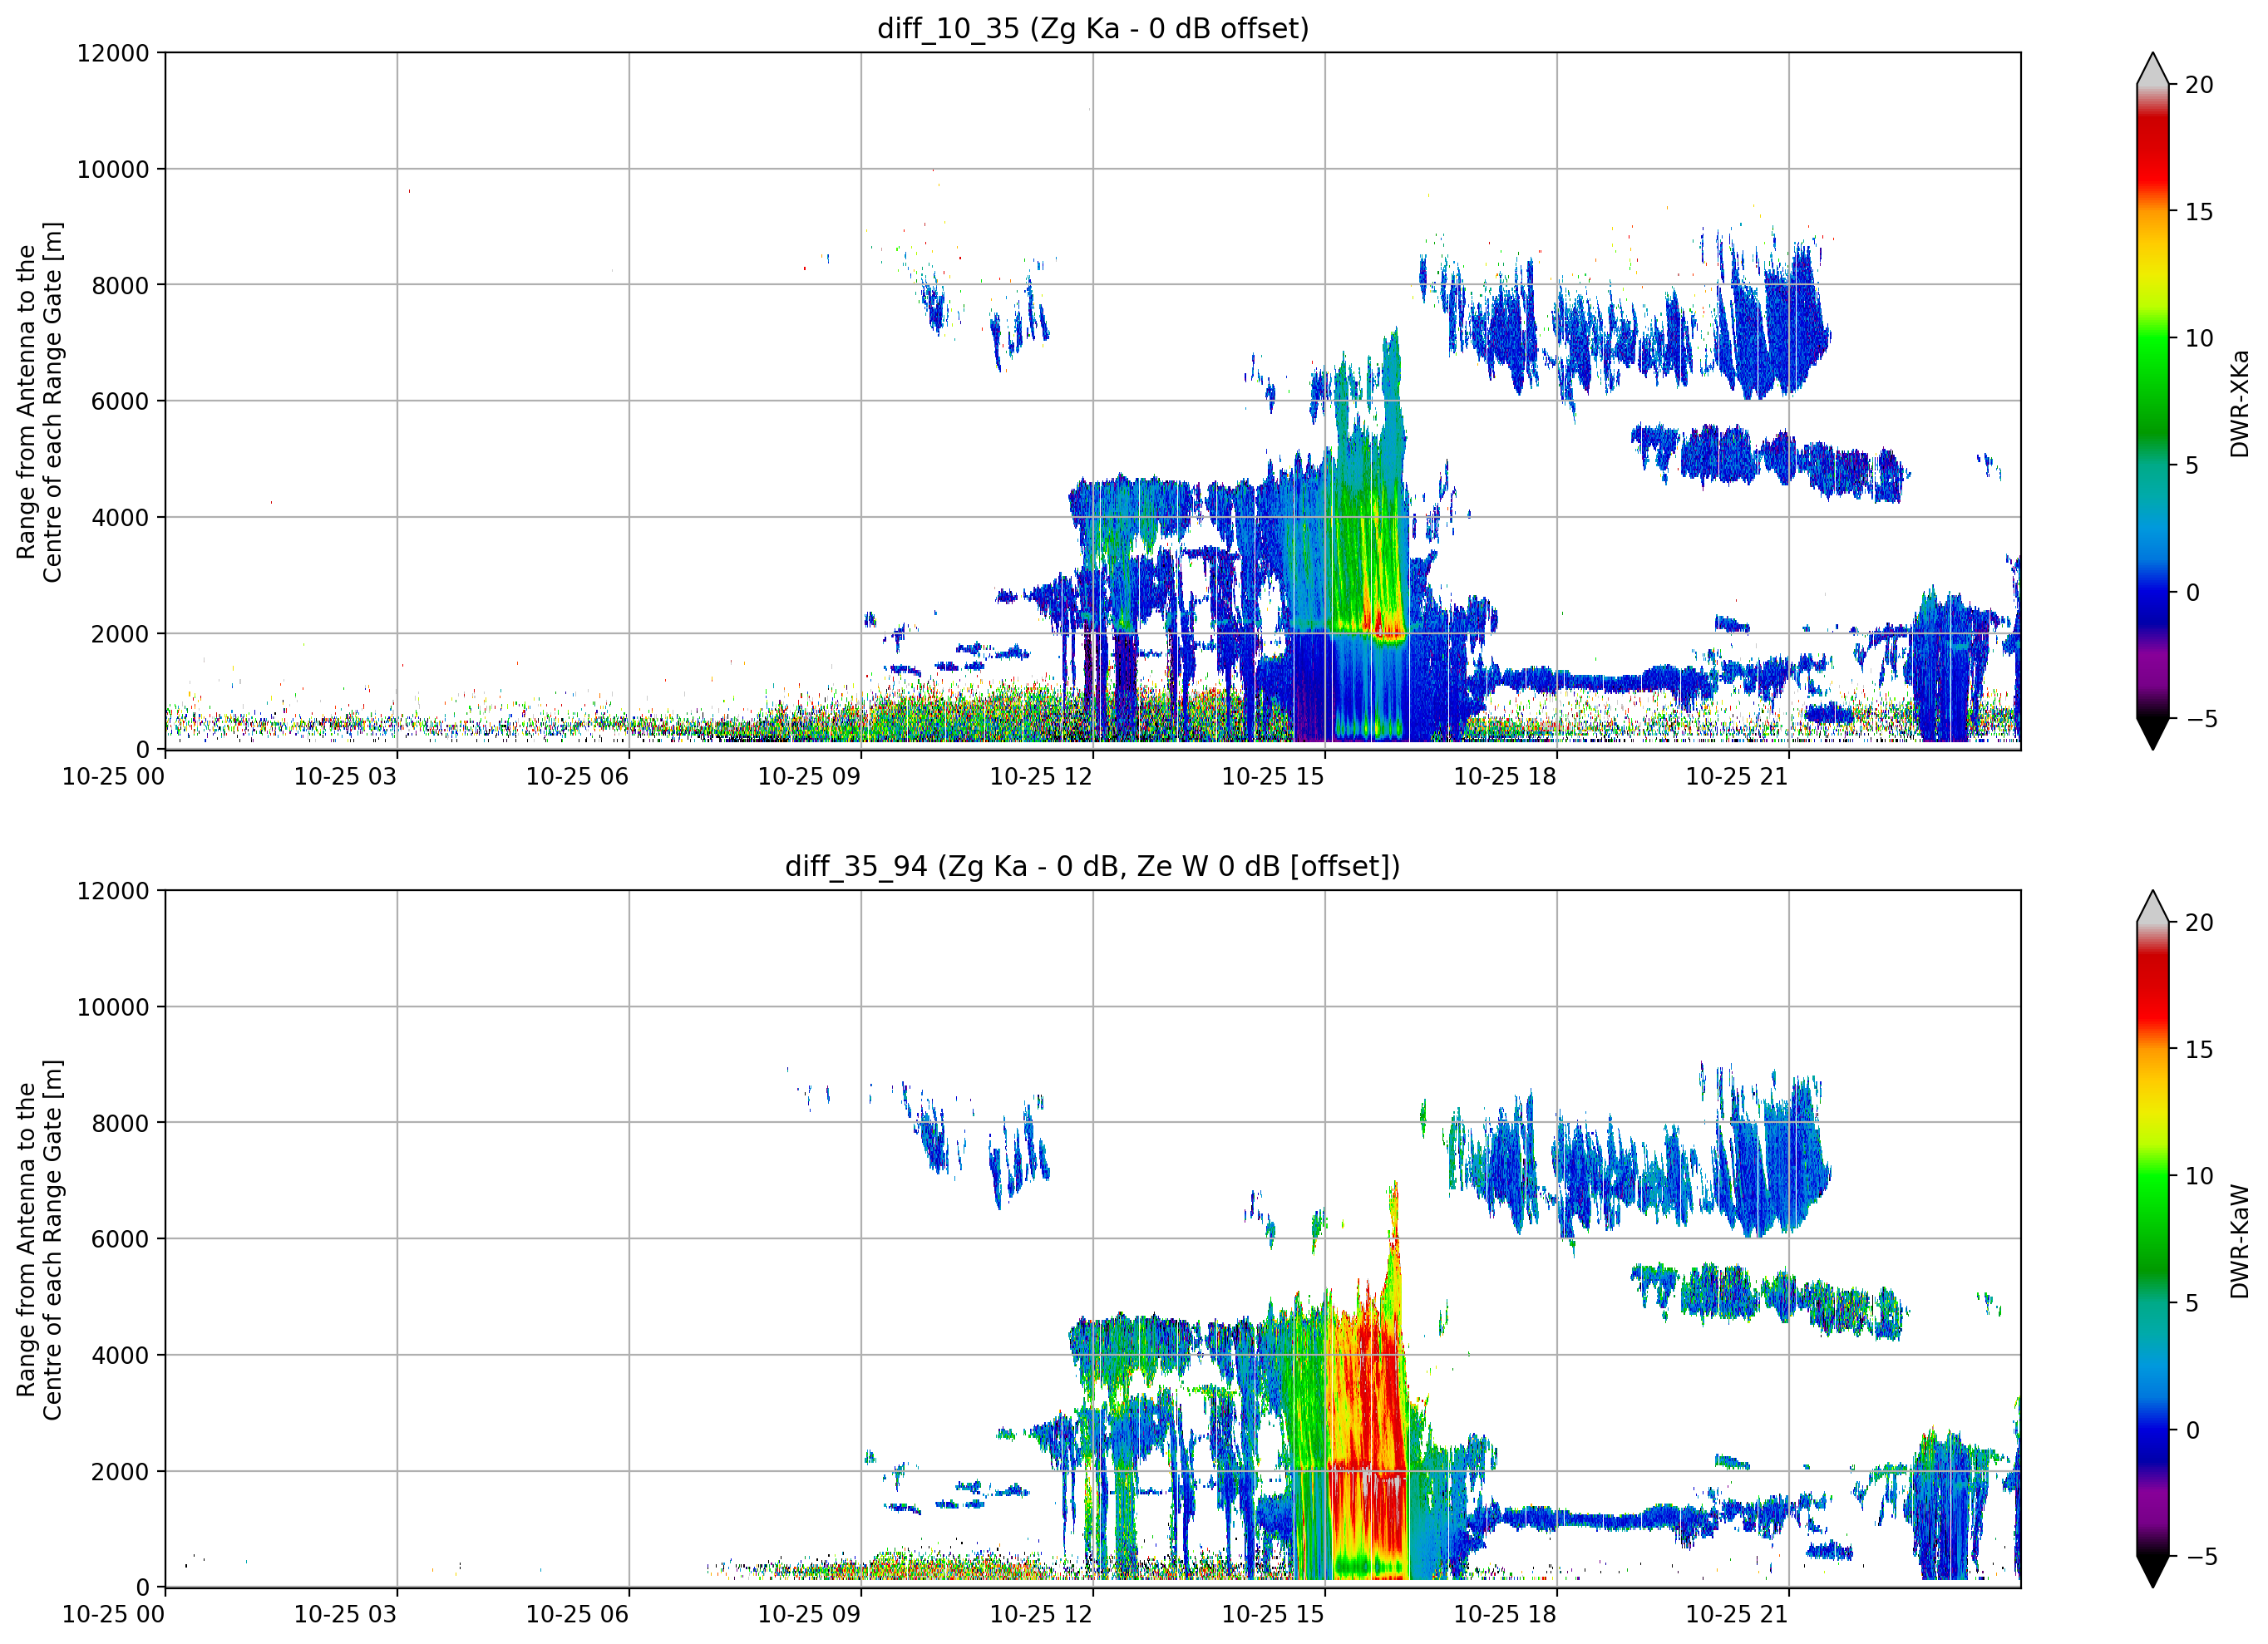Click the DWR-XKa color scale bar
Image resolution: width=2268 pixels, height=1644 pixels.
[2152, 401]
